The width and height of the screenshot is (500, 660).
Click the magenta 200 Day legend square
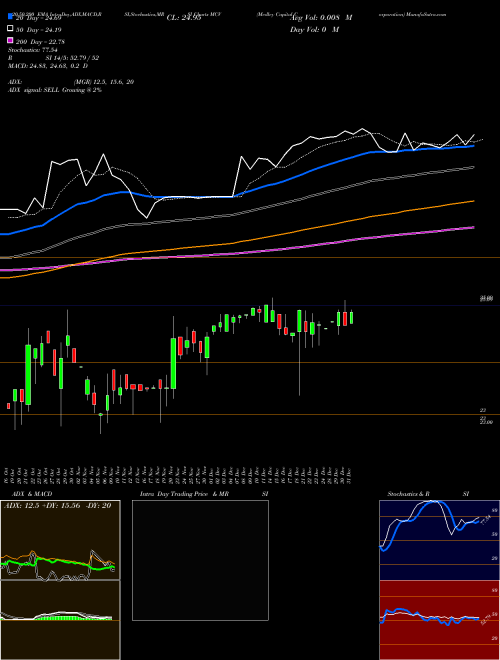[11, 41]
